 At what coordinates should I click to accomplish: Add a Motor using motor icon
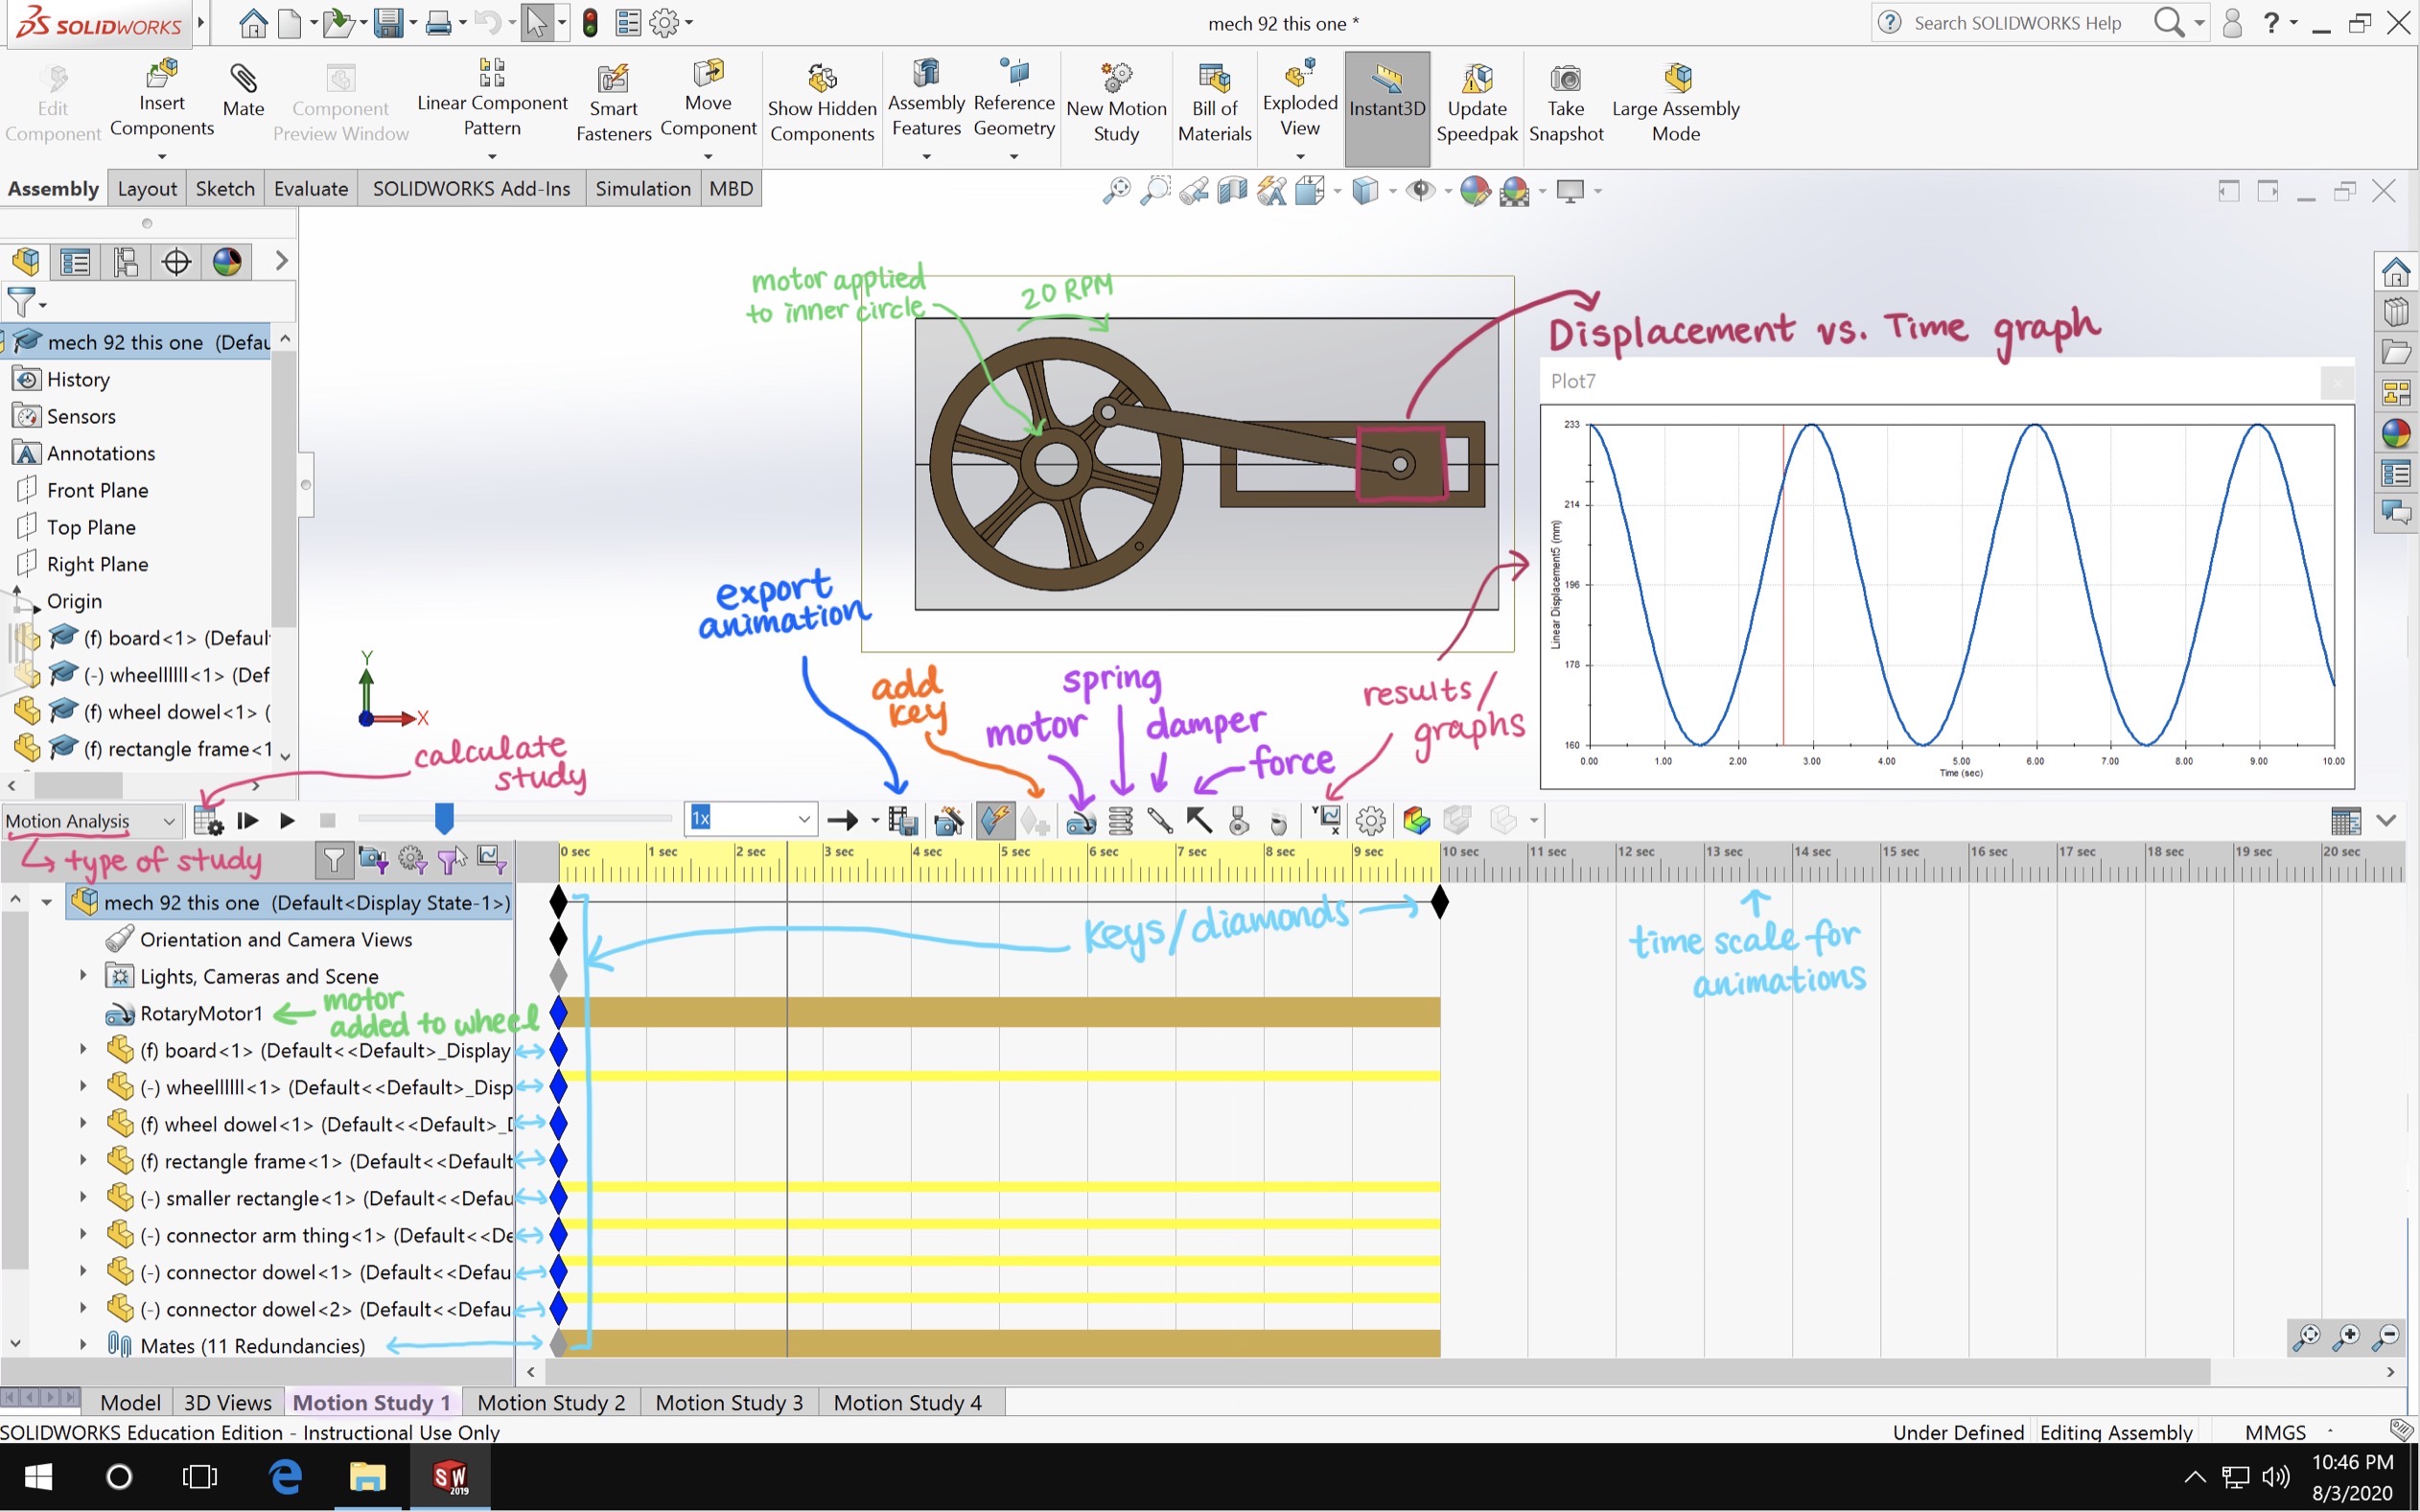coord(1081,822)
